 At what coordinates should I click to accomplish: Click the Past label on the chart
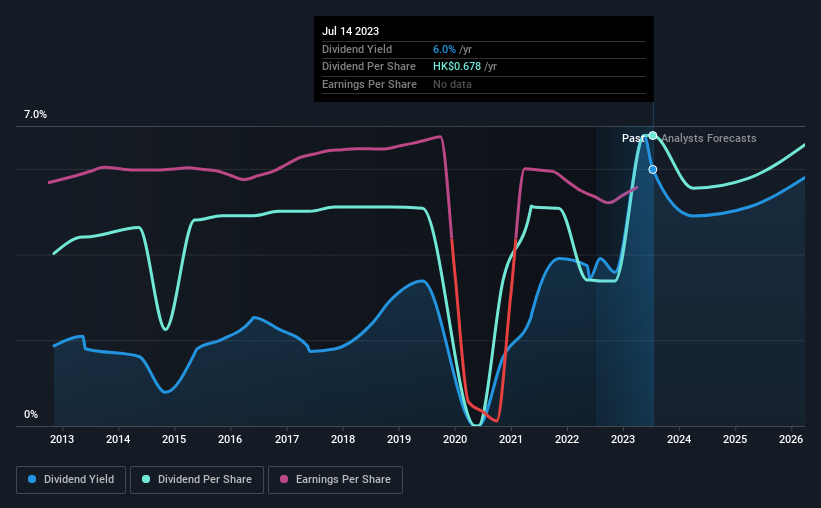pos(633,138)
